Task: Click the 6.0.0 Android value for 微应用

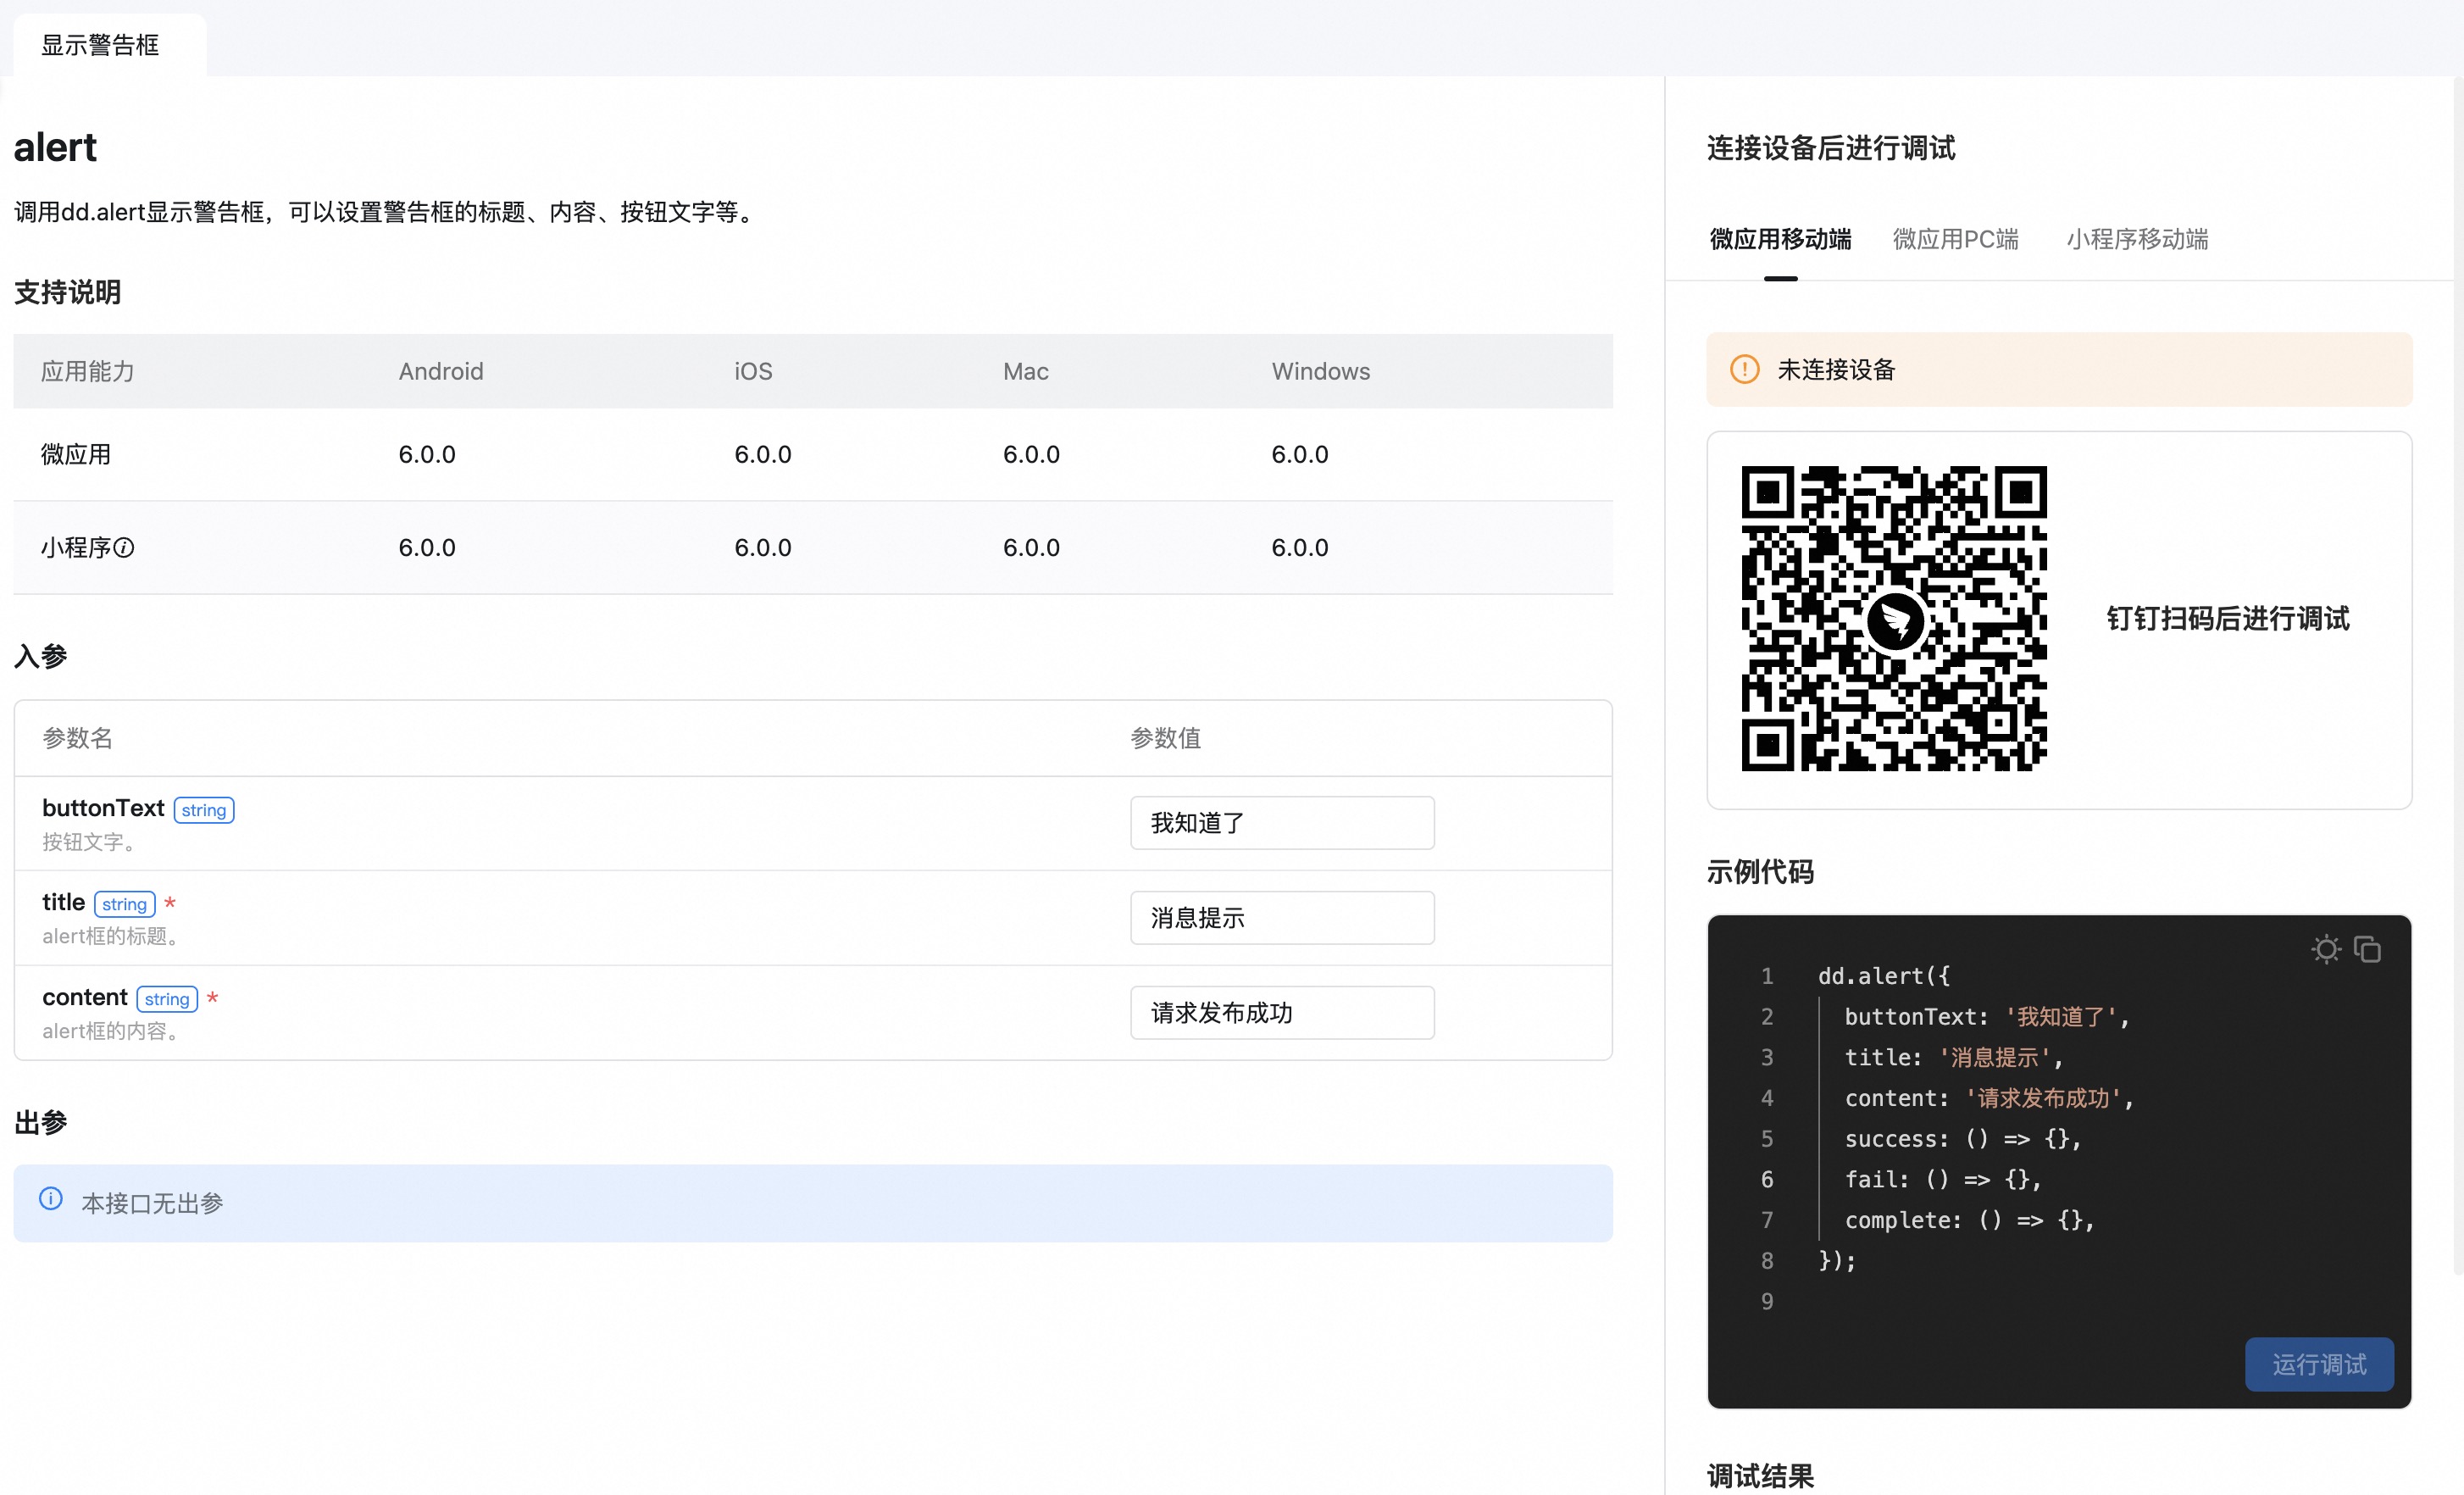Action: coord(427,455)
